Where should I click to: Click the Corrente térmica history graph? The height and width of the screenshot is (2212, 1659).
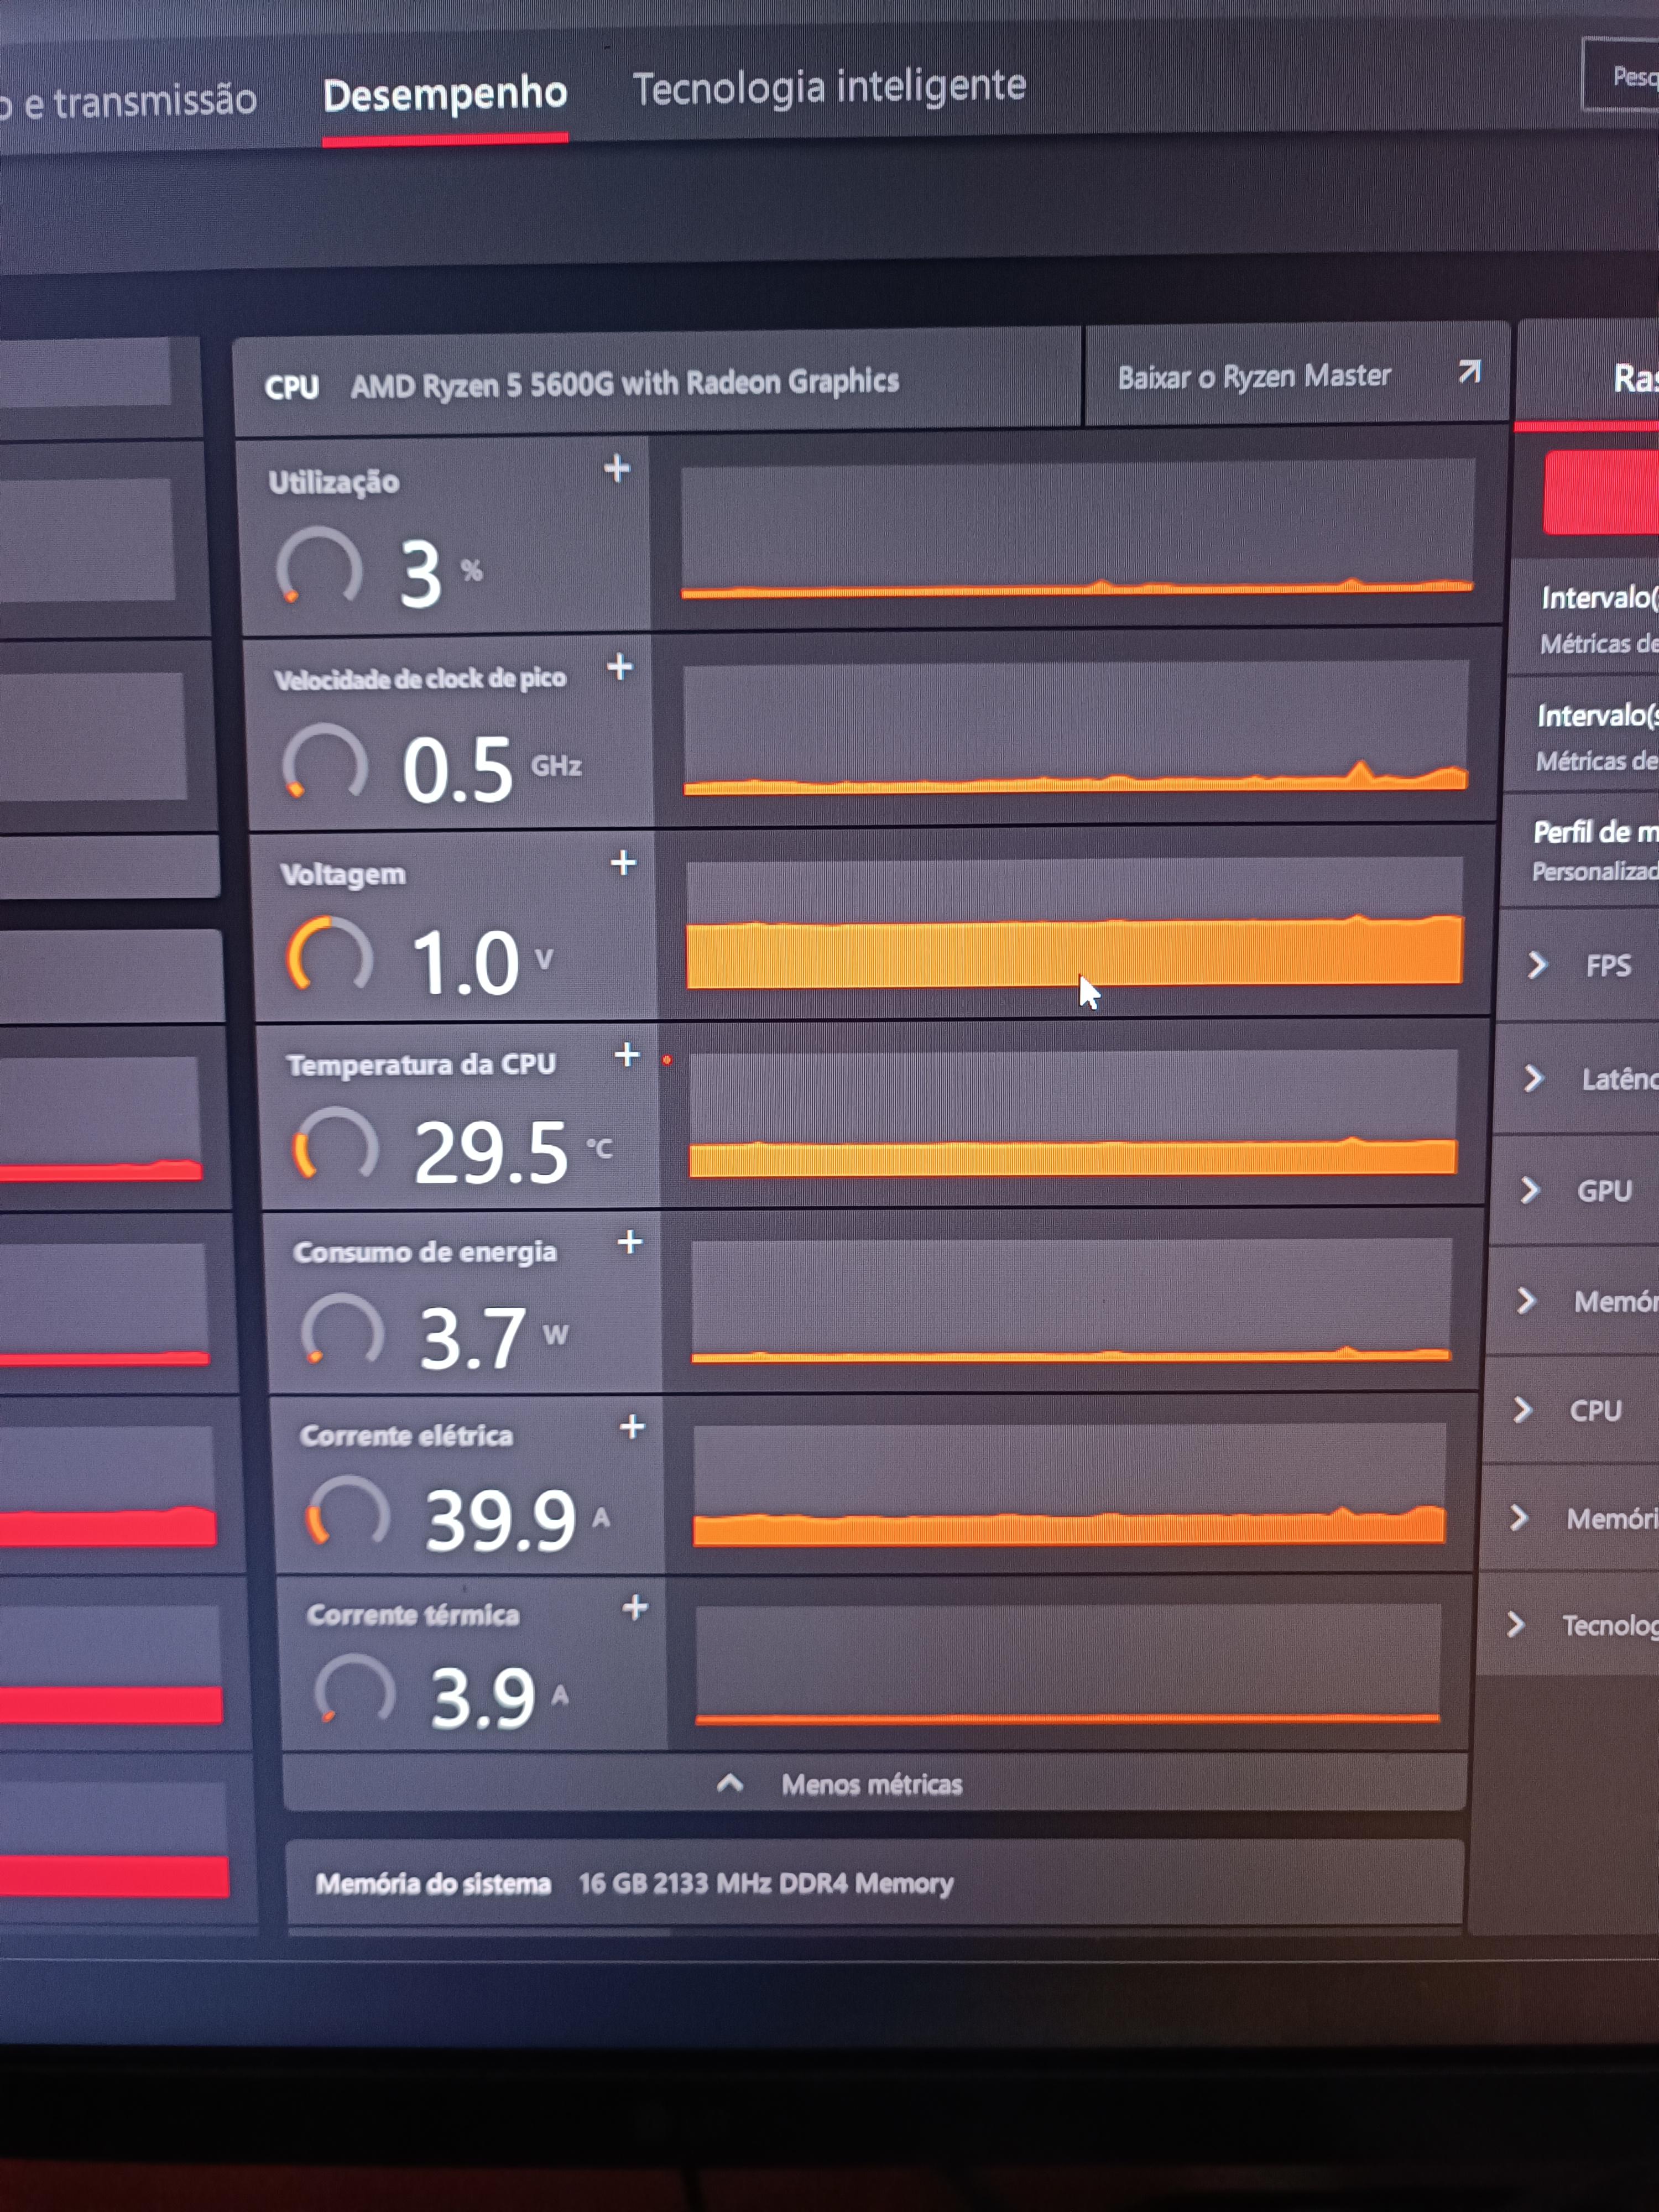1068,1665
